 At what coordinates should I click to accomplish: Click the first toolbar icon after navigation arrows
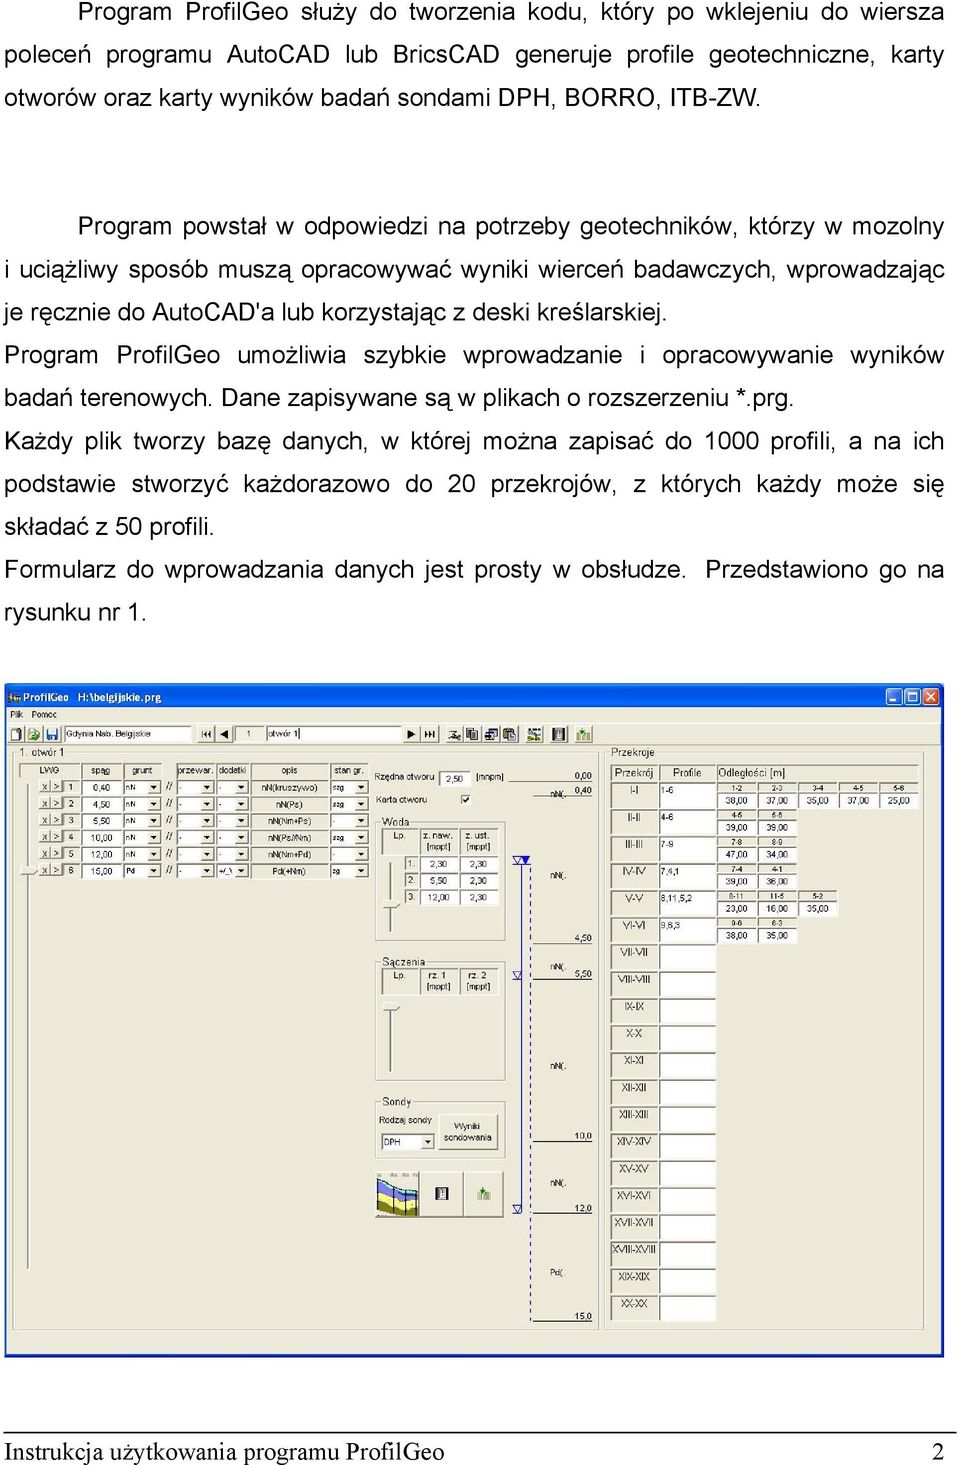click(x=454, y=734)
